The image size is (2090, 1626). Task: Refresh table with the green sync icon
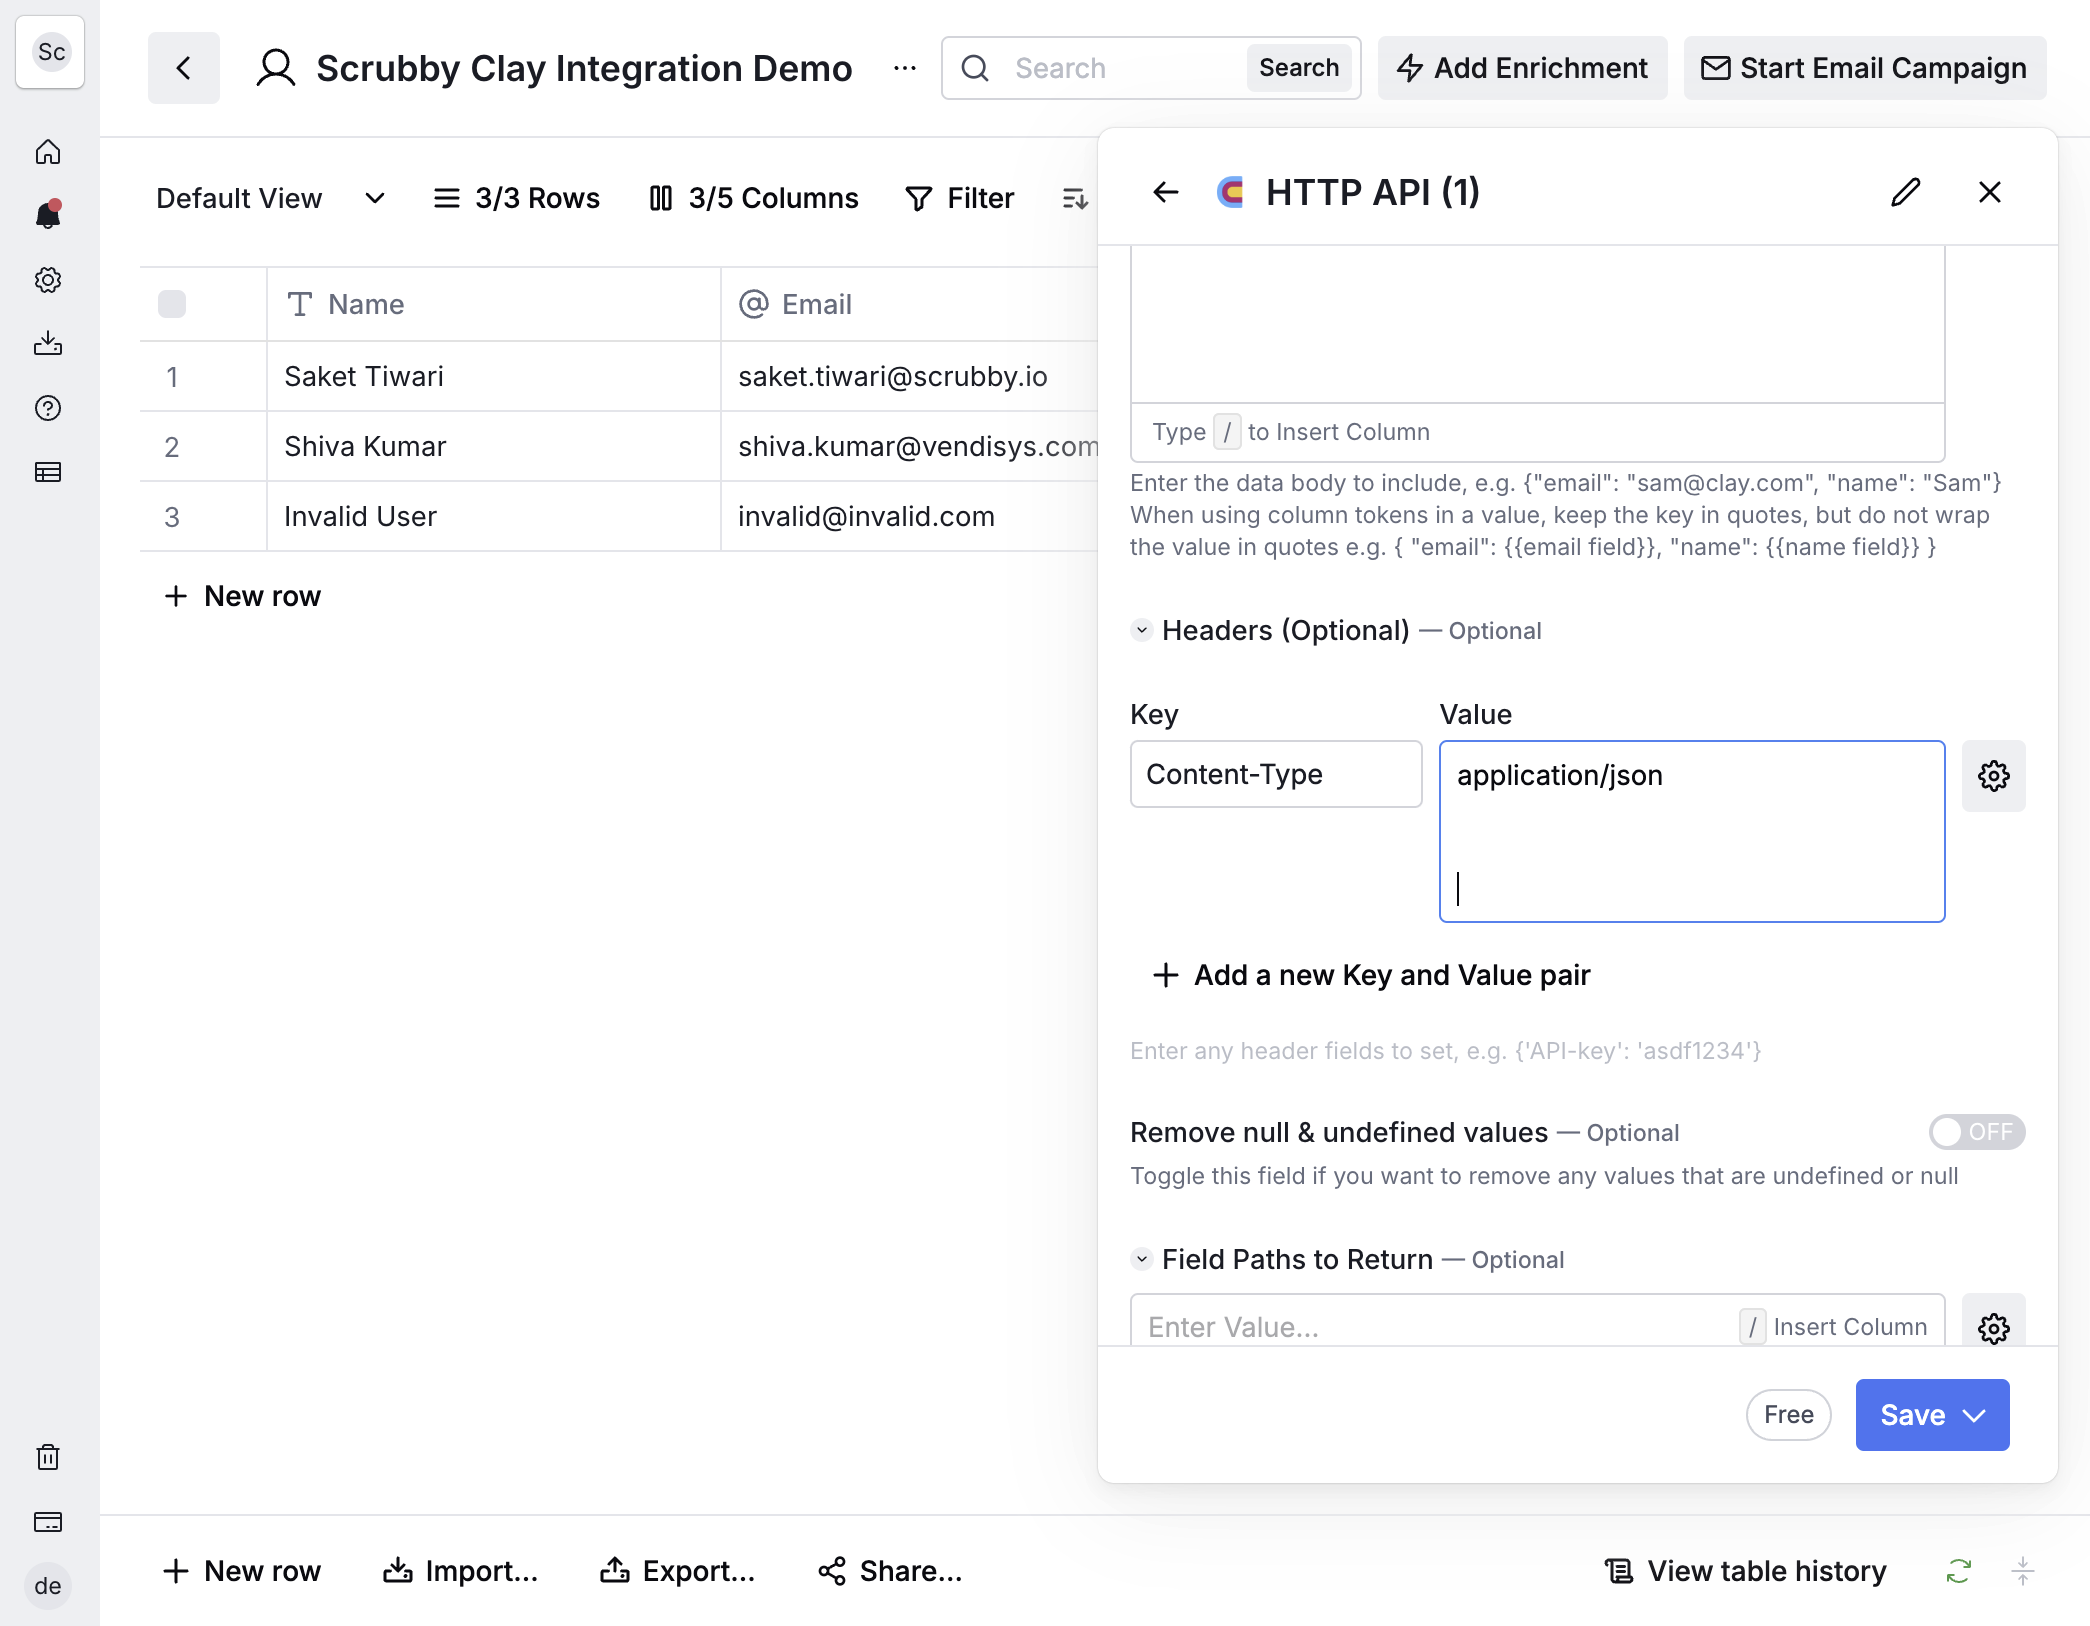(1959, 1571)
